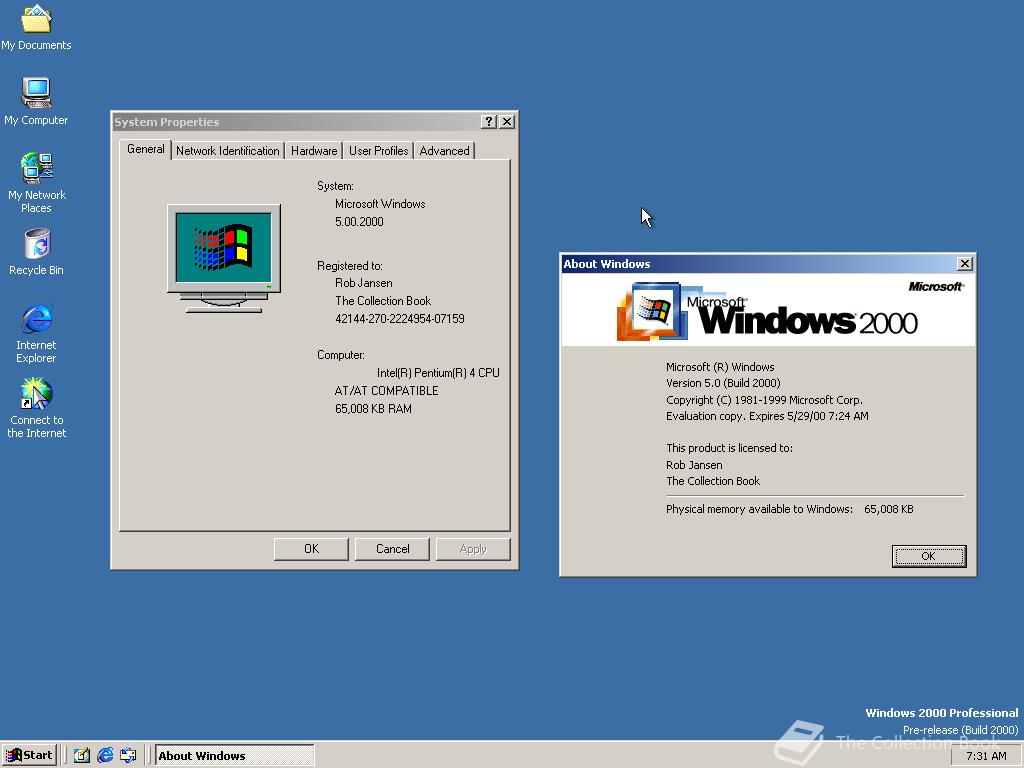Screen dimensions: 1024x768
Task: Click Rob Jansen in About Windows
Action: click(694, 465)
